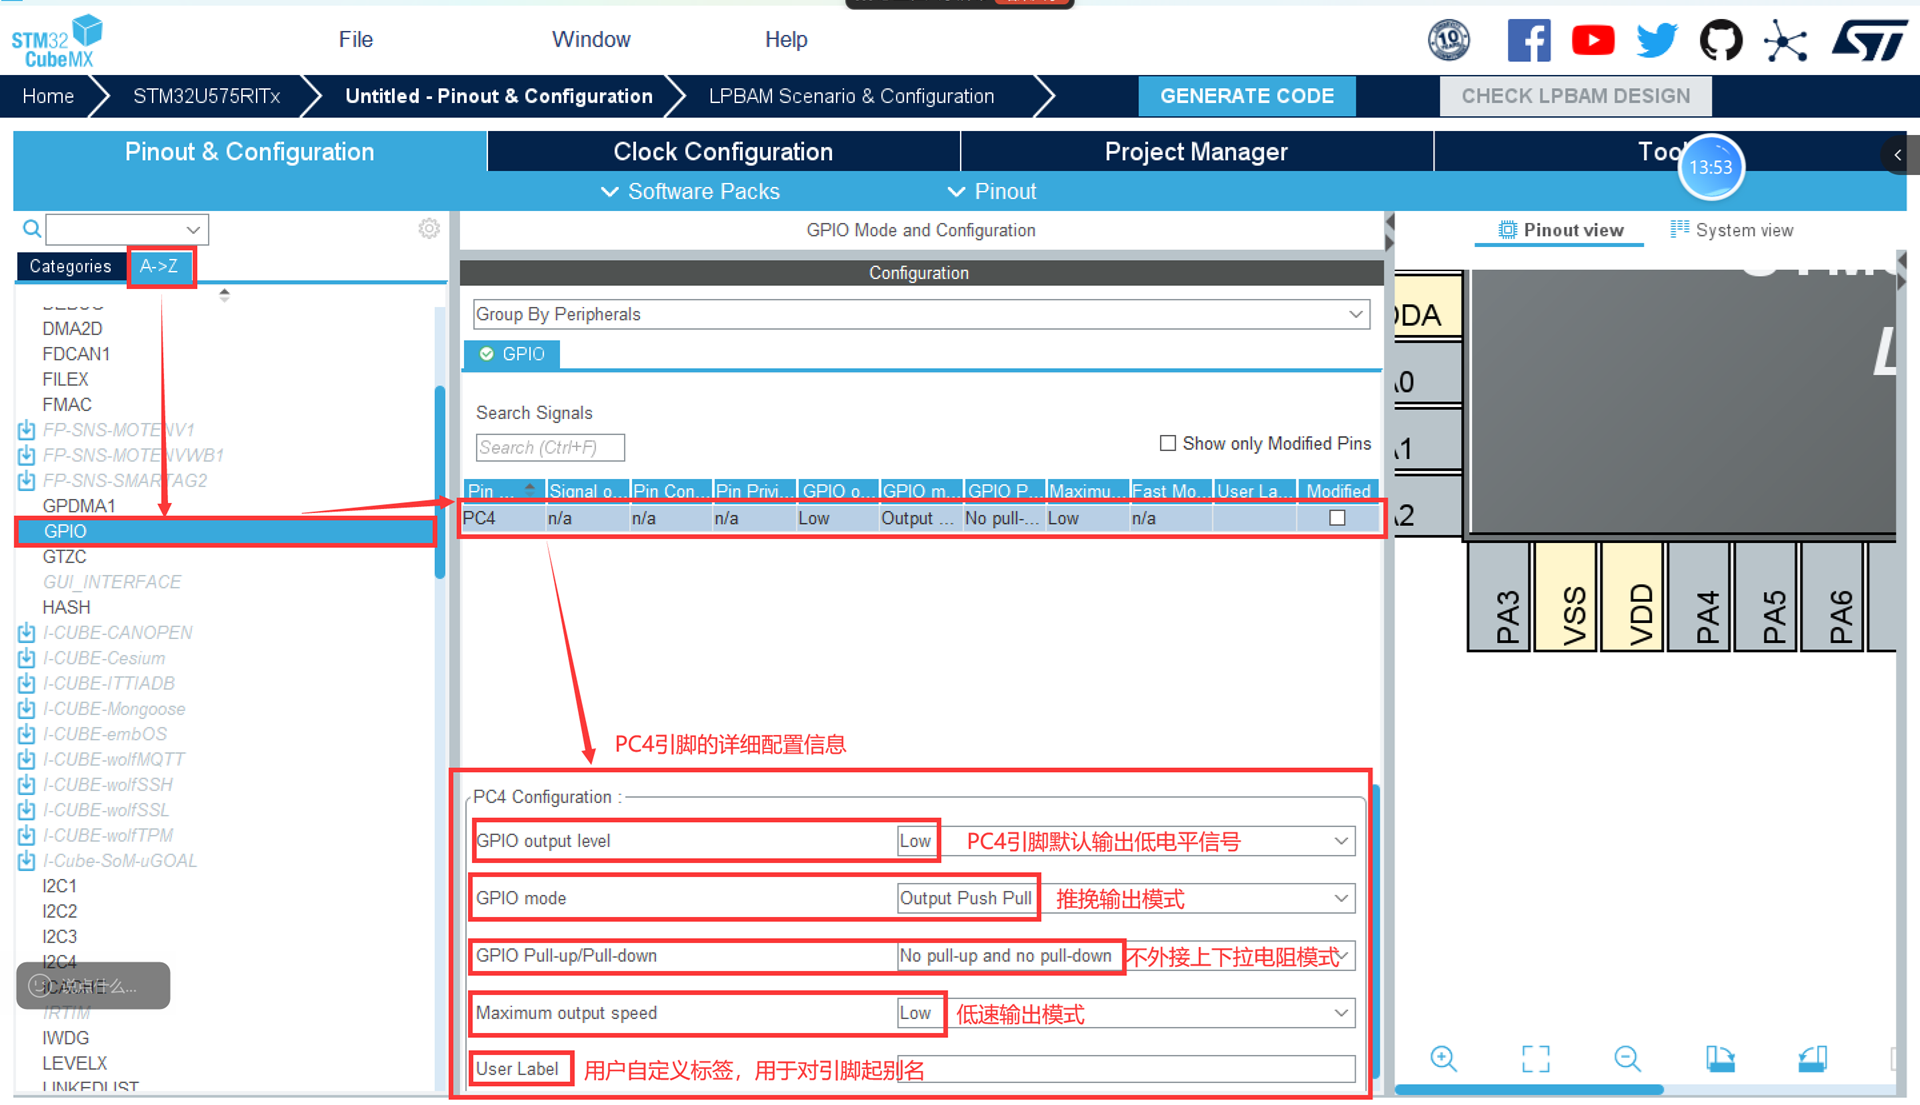Switch to the Categories tab
1920x1105 pixels.
pos(70,266)
